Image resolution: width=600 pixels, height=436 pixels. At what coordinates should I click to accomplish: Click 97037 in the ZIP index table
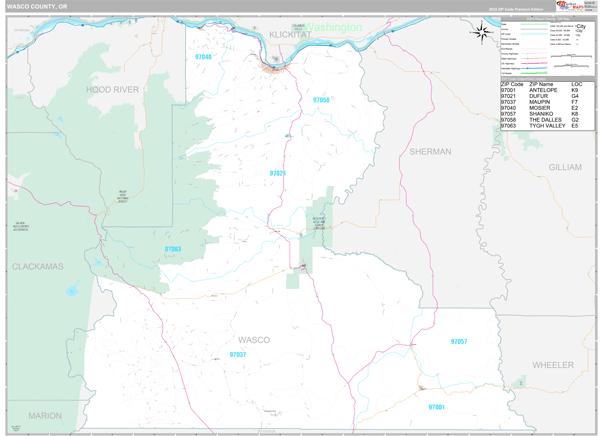[508, 102]
